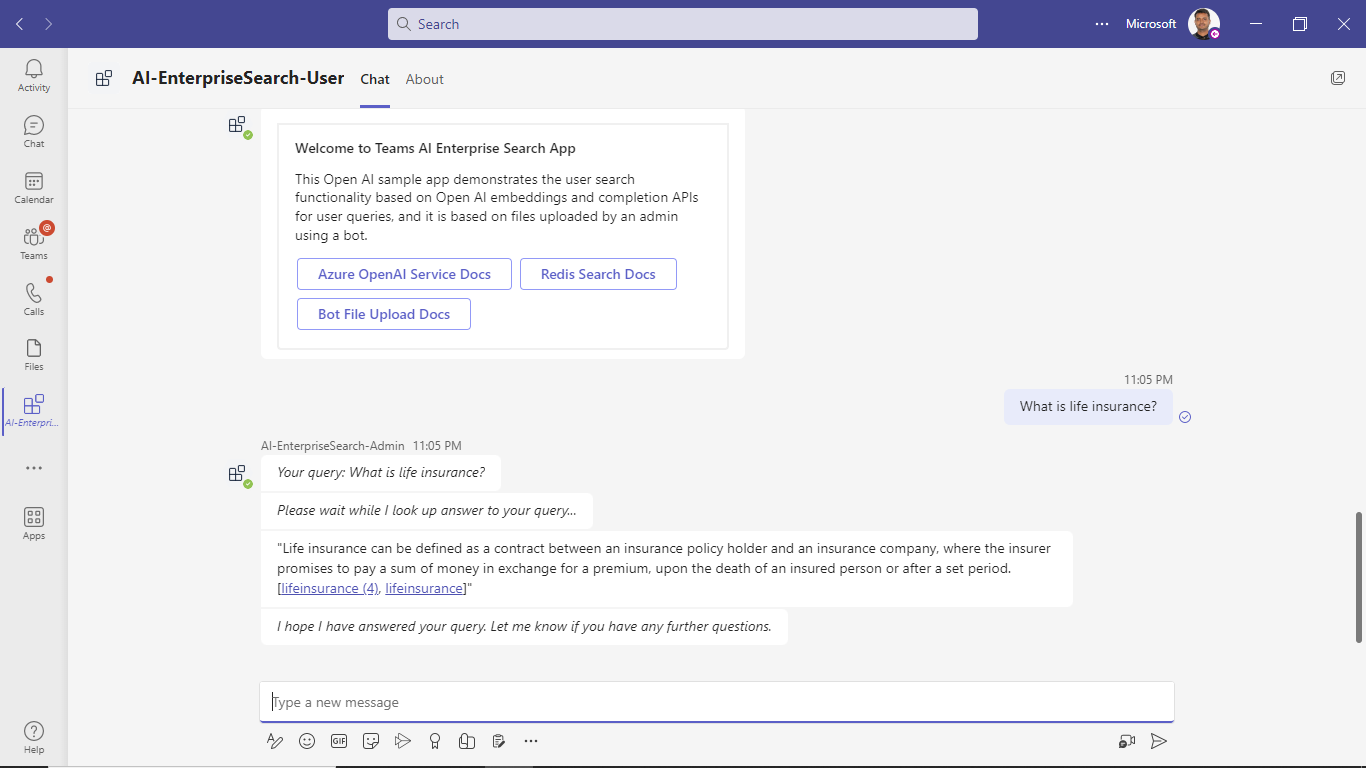Click the app icon beside AI-EnterpriseSearch-User title
This screenshot has height=768, width=1366.
click(x=104, y=78)
